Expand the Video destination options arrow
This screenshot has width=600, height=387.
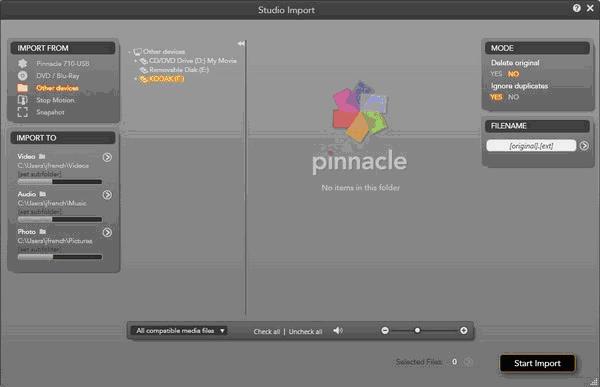[x=107, y=157]
